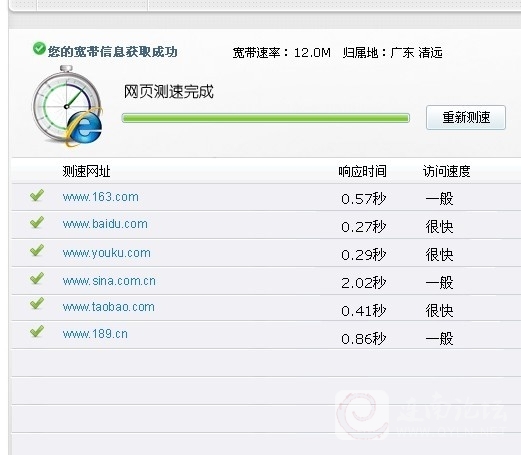Viewport: 521px width, 455px height.
Task: Click the green checkmark beside www.189.cn
Action: click(37, 331)
